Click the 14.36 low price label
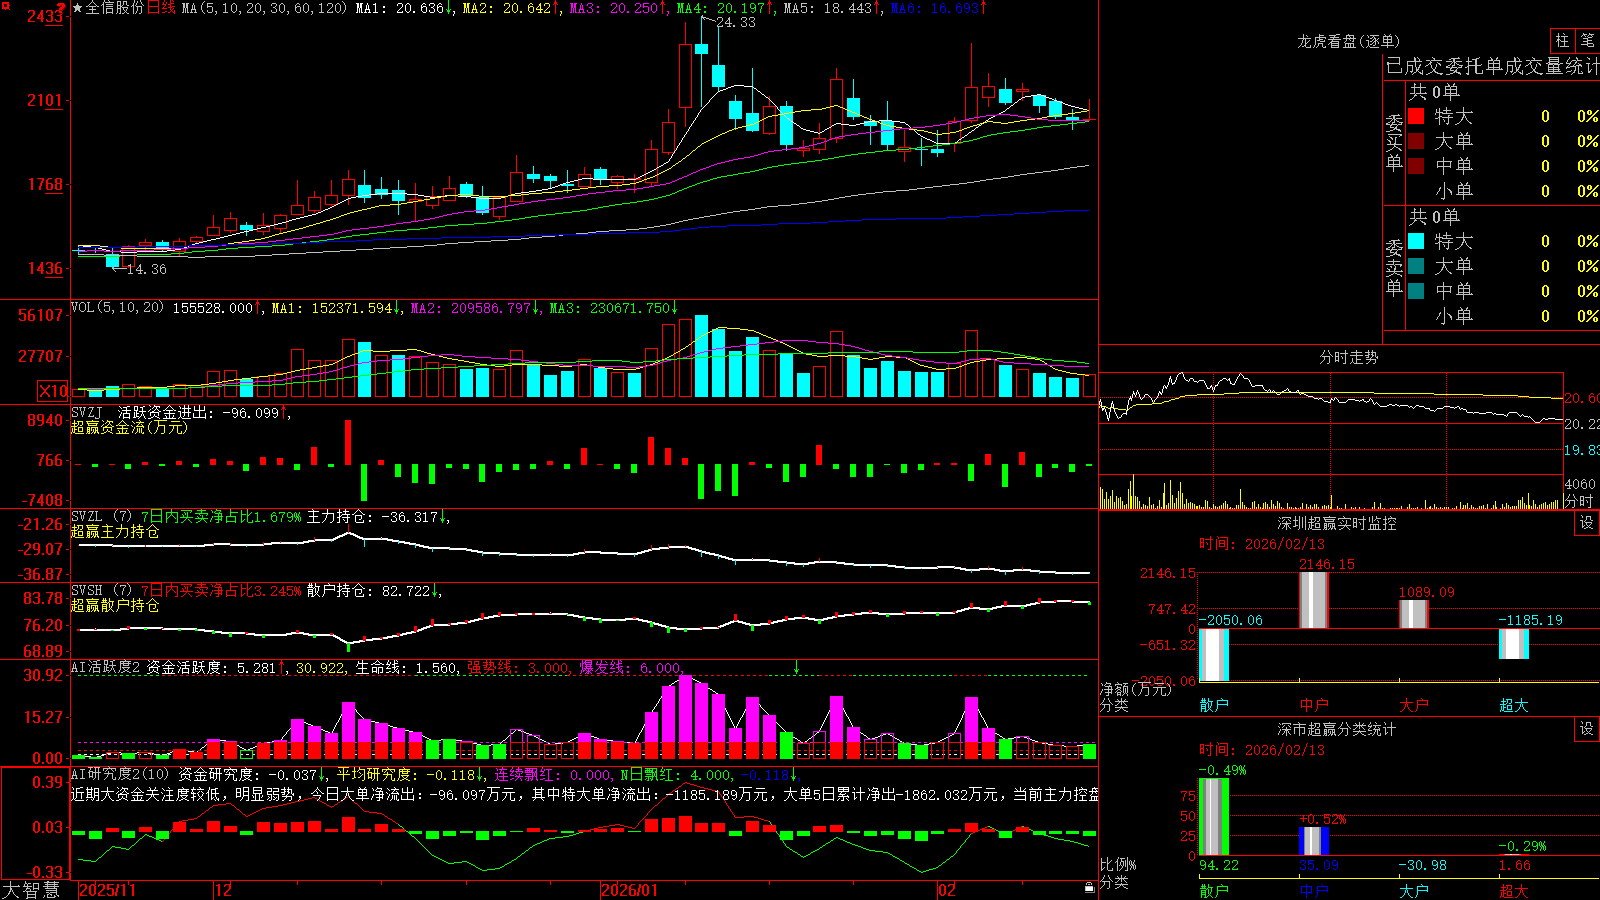Image resolution: width=1600 pixels, height=900 pixels. click(x=146, y=269)
